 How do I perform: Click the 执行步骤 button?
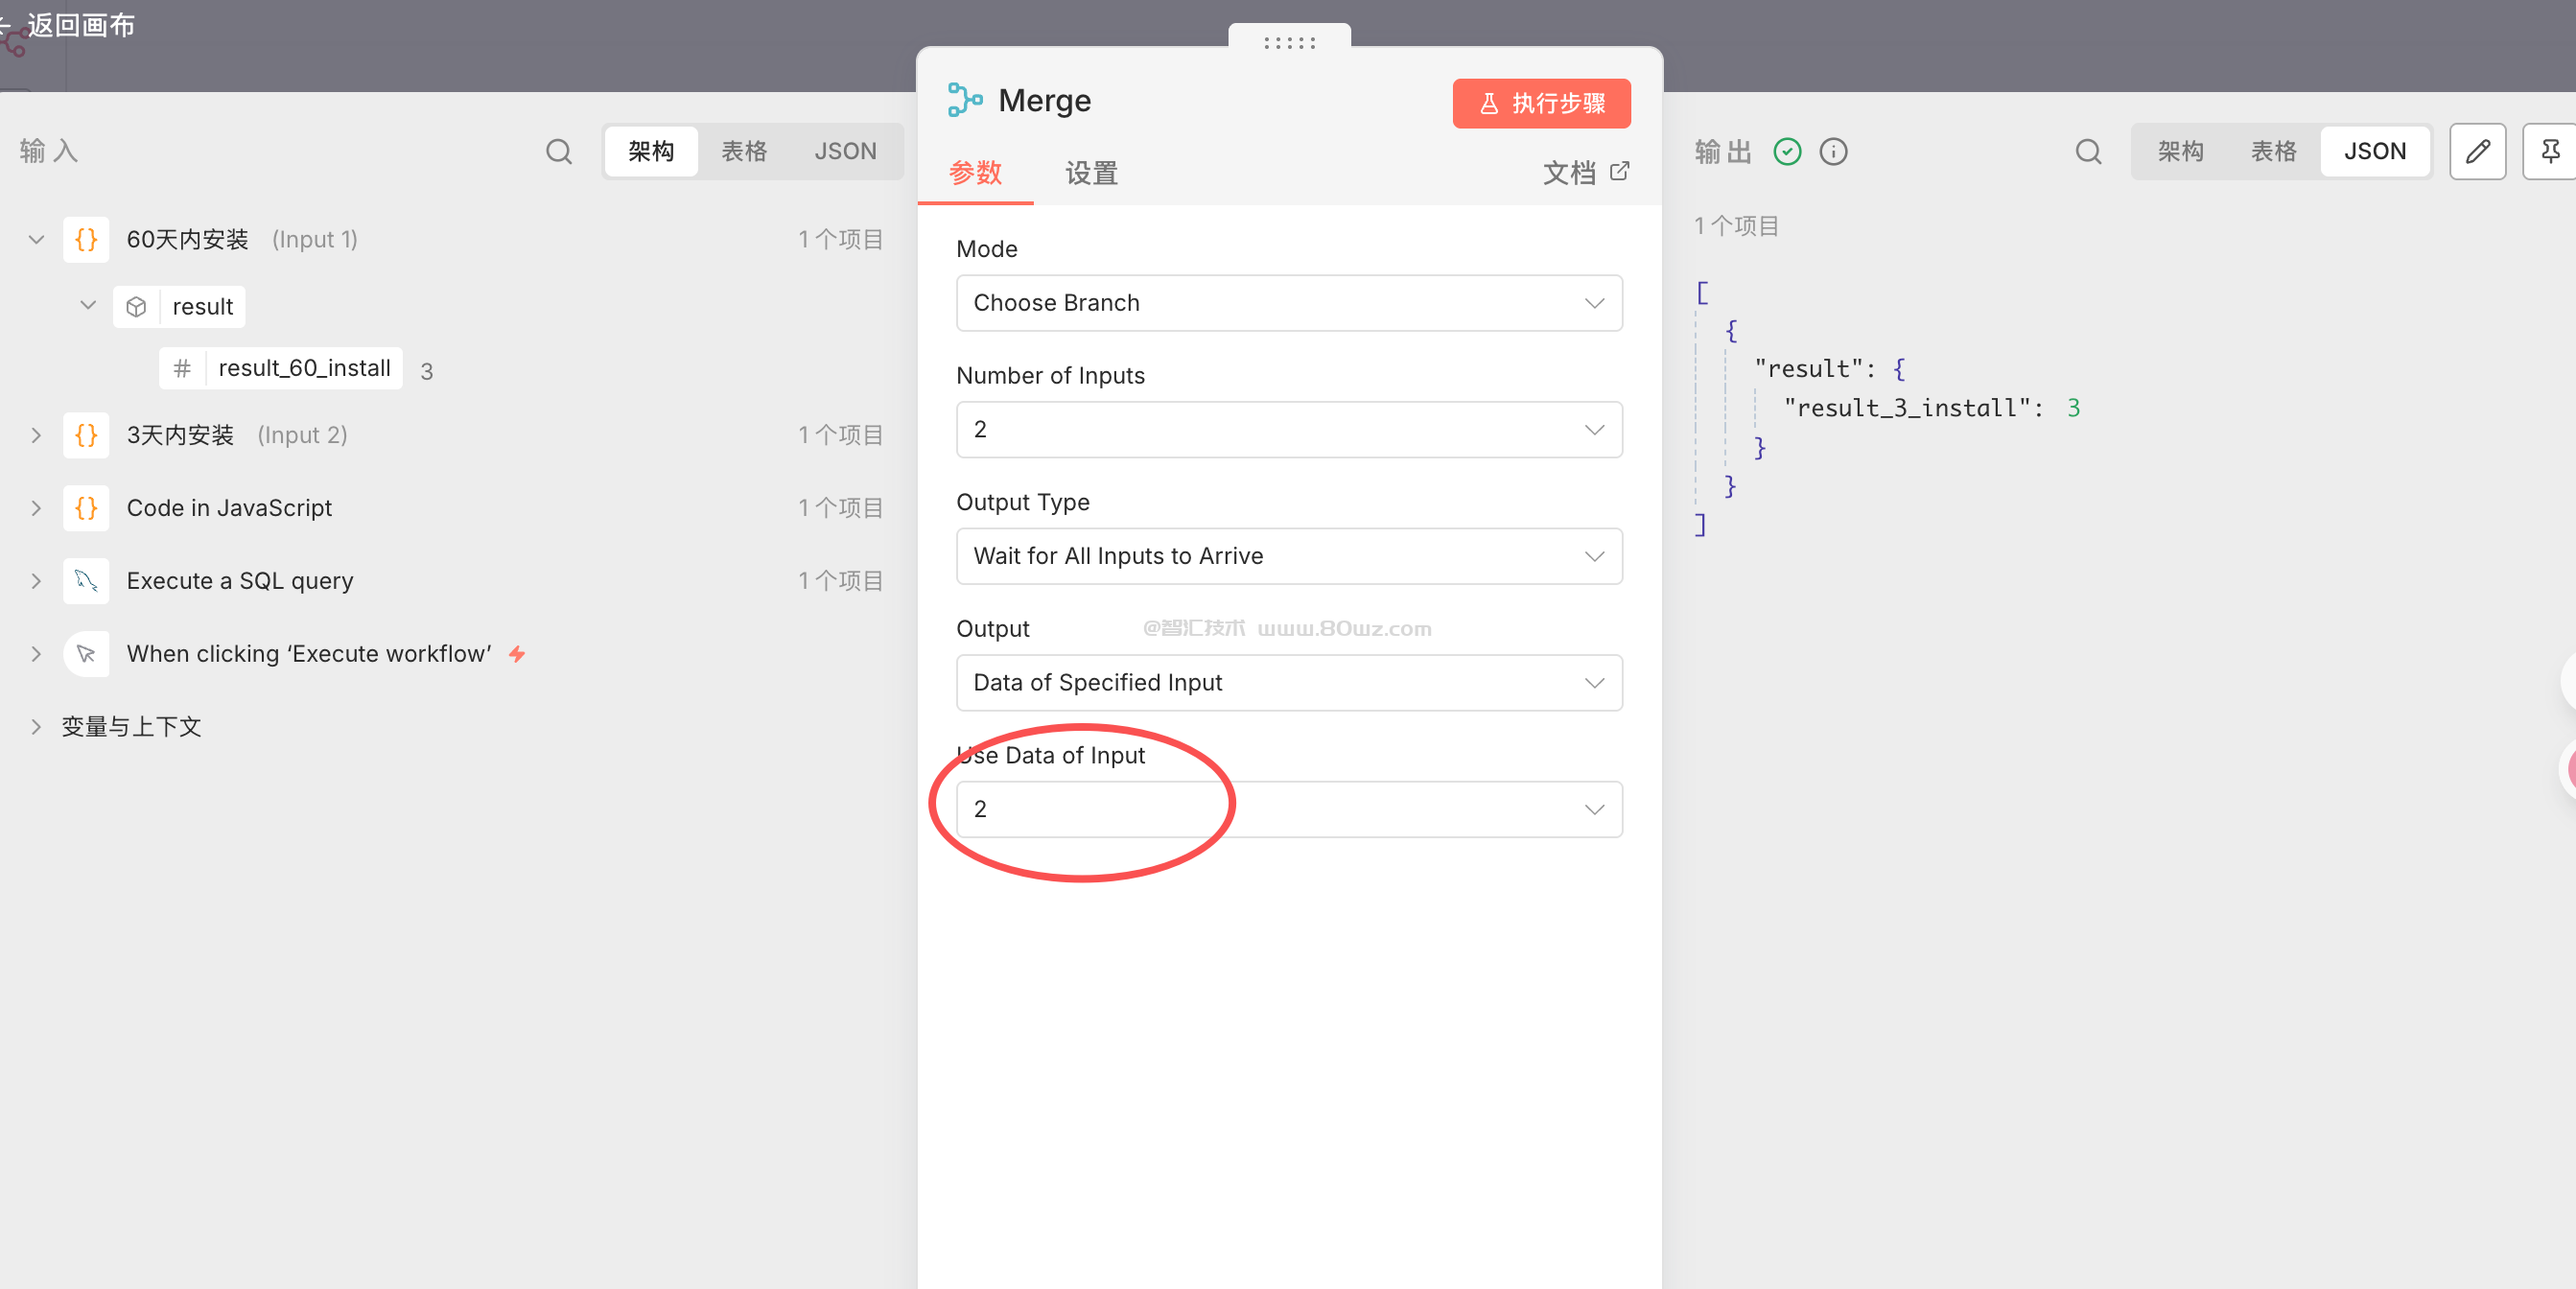click(1540, 103)
